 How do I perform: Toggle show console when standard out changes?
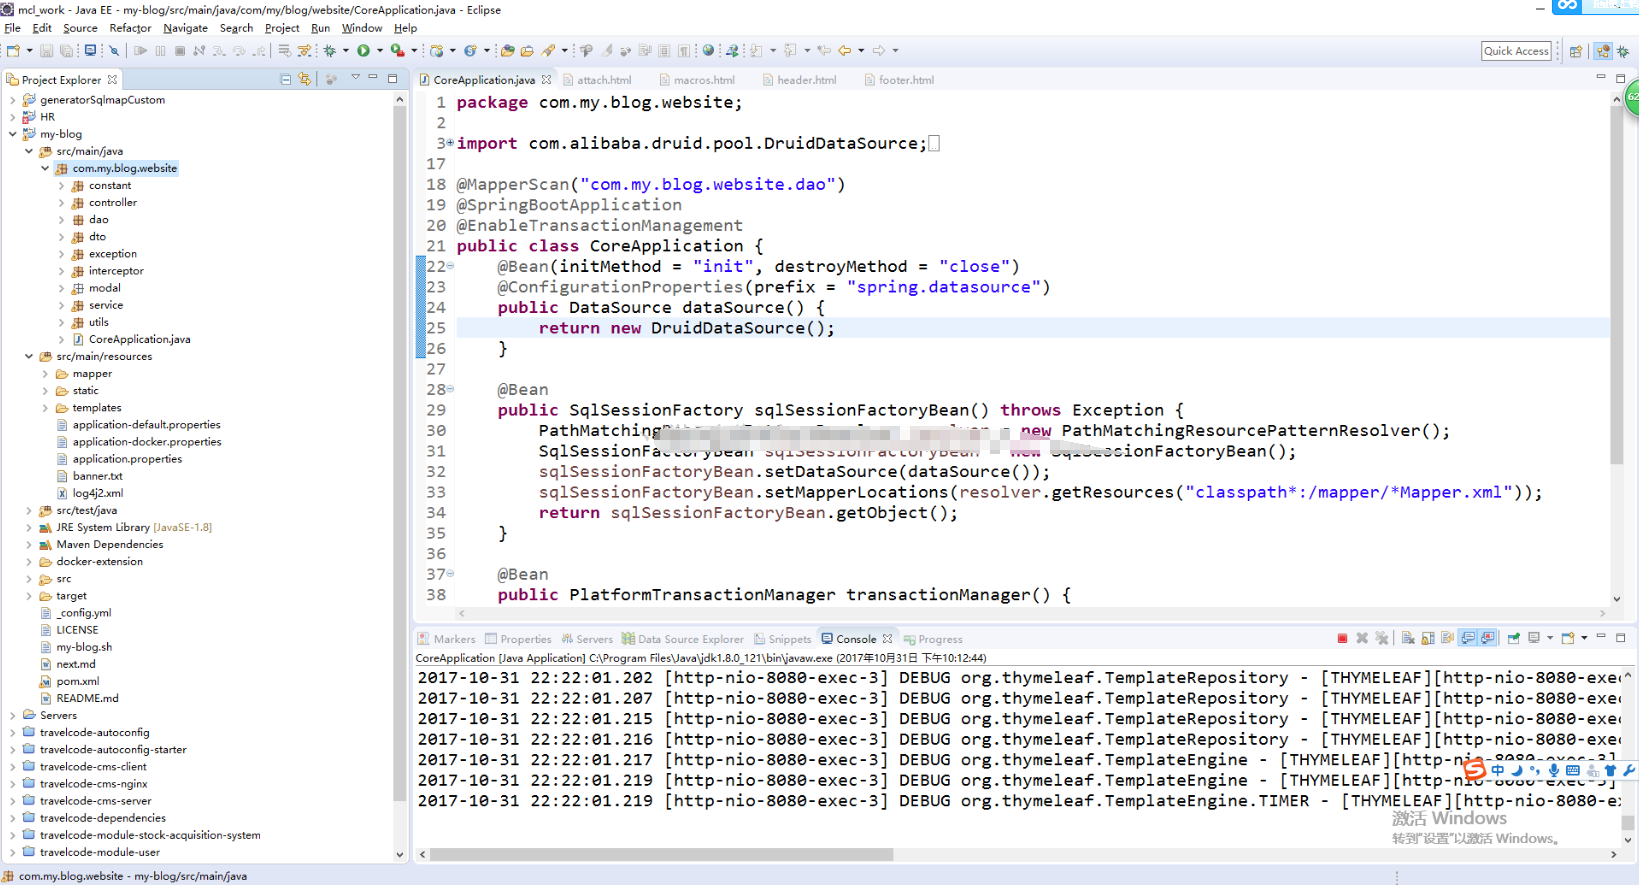click(1467, 638)
